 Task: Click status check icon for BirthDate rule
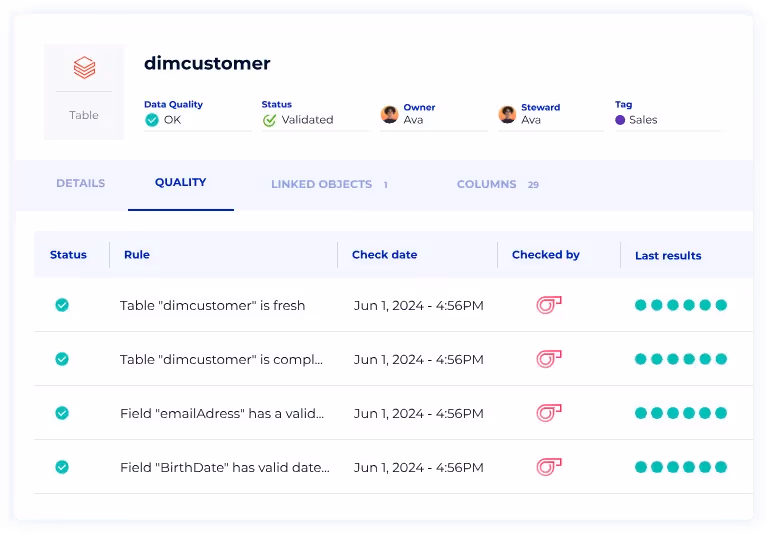62,467
